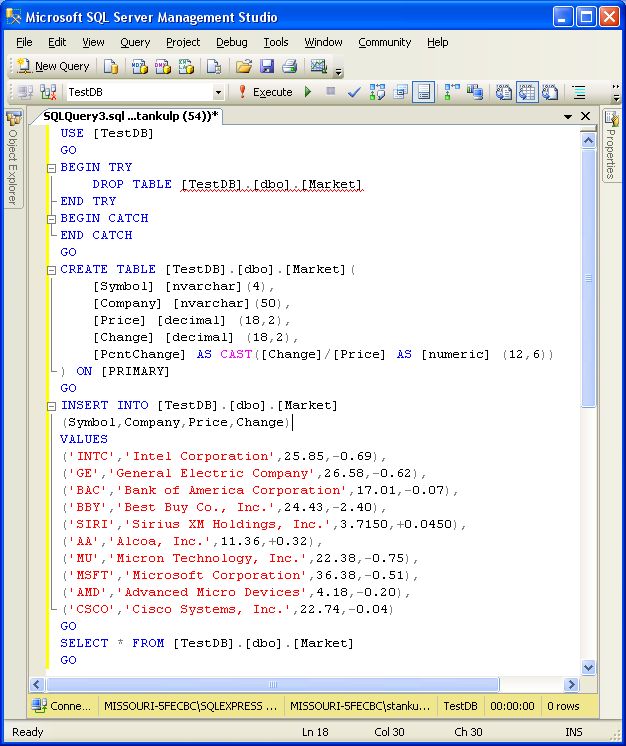Click the horizontal scrollbar right arrow
This screenshot has width=626, height=746.
pyautogui.click(x=571, y=685)
